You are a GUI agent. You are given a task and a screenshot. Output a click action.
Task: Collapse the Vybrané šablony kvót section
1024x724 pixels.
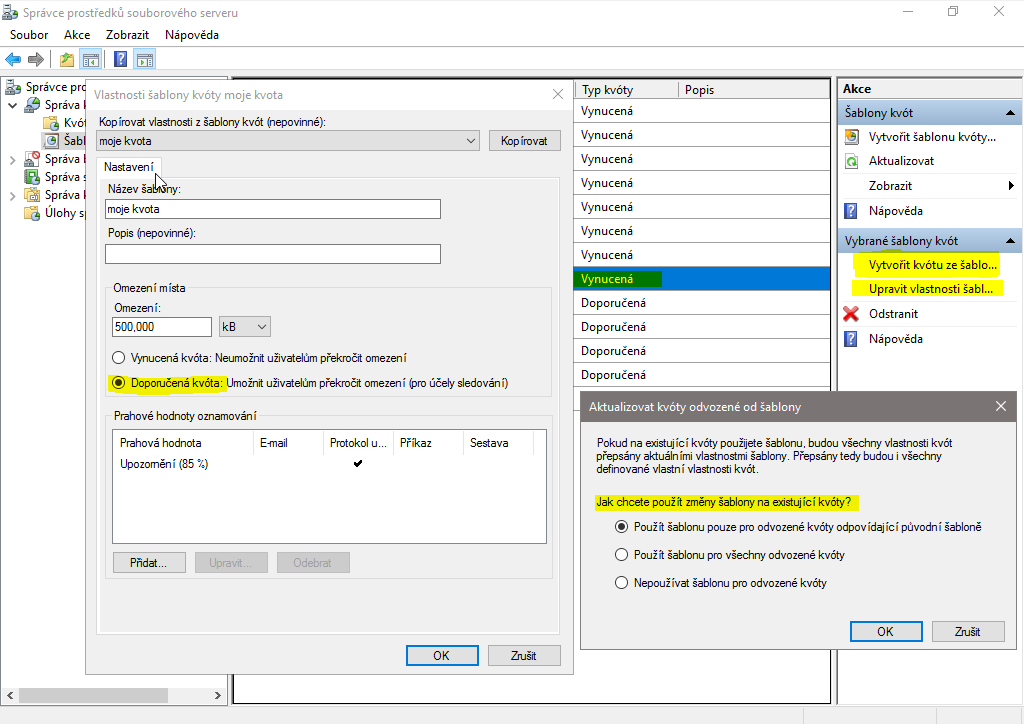(x=1010, y=241)
